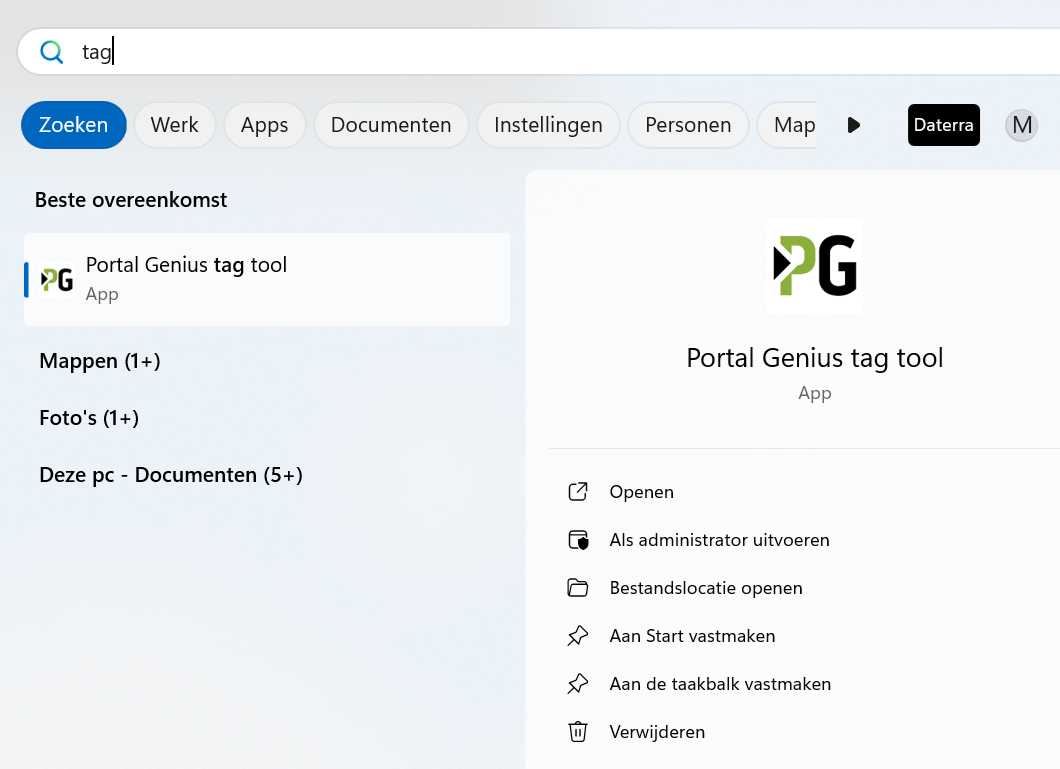This screenshot has height=769, width=1060.
Task: Click the folder icon for Bestandslocatie openen
Action: coord(578,588)
